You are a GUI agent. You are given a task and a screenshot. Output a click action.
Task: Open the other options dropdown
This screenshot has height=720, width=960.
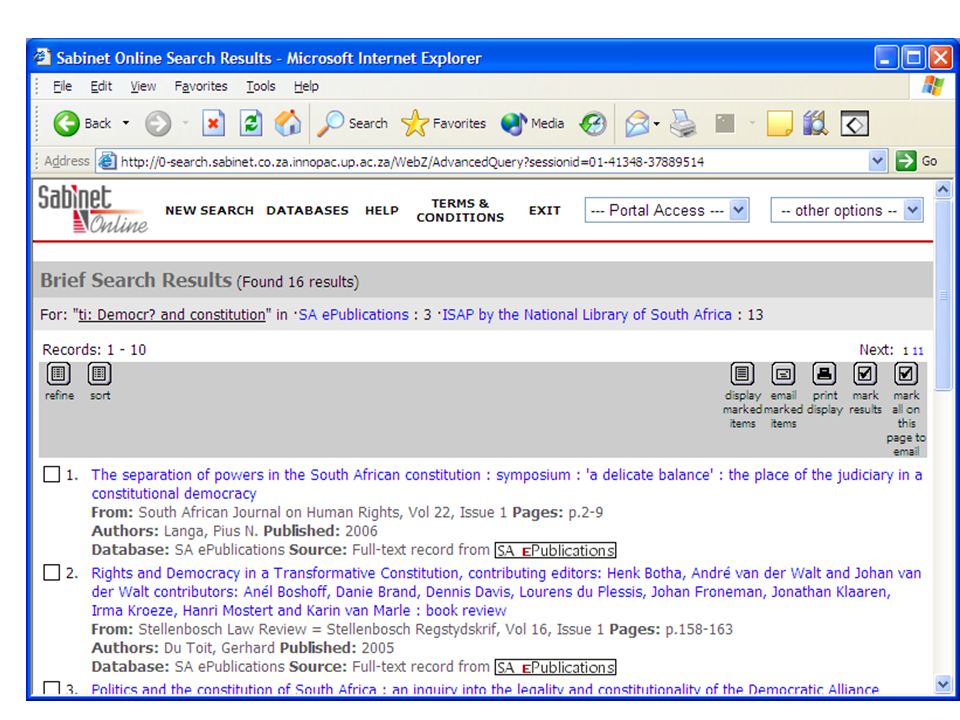point(847,210)
